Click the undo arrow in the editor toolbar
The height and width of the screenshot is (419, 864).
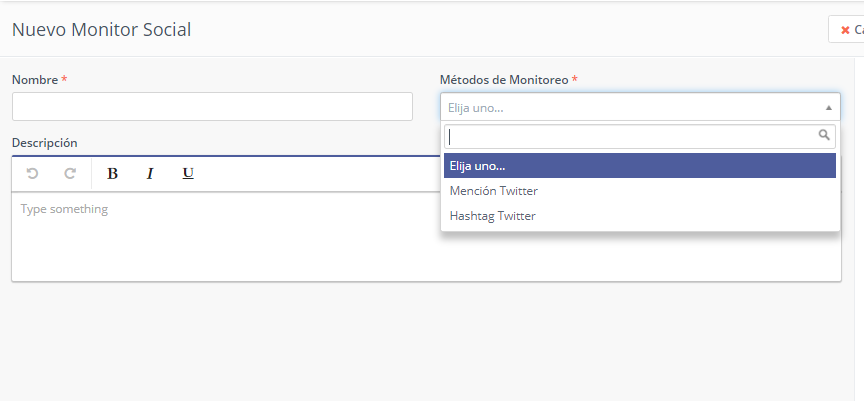point(32,174)
